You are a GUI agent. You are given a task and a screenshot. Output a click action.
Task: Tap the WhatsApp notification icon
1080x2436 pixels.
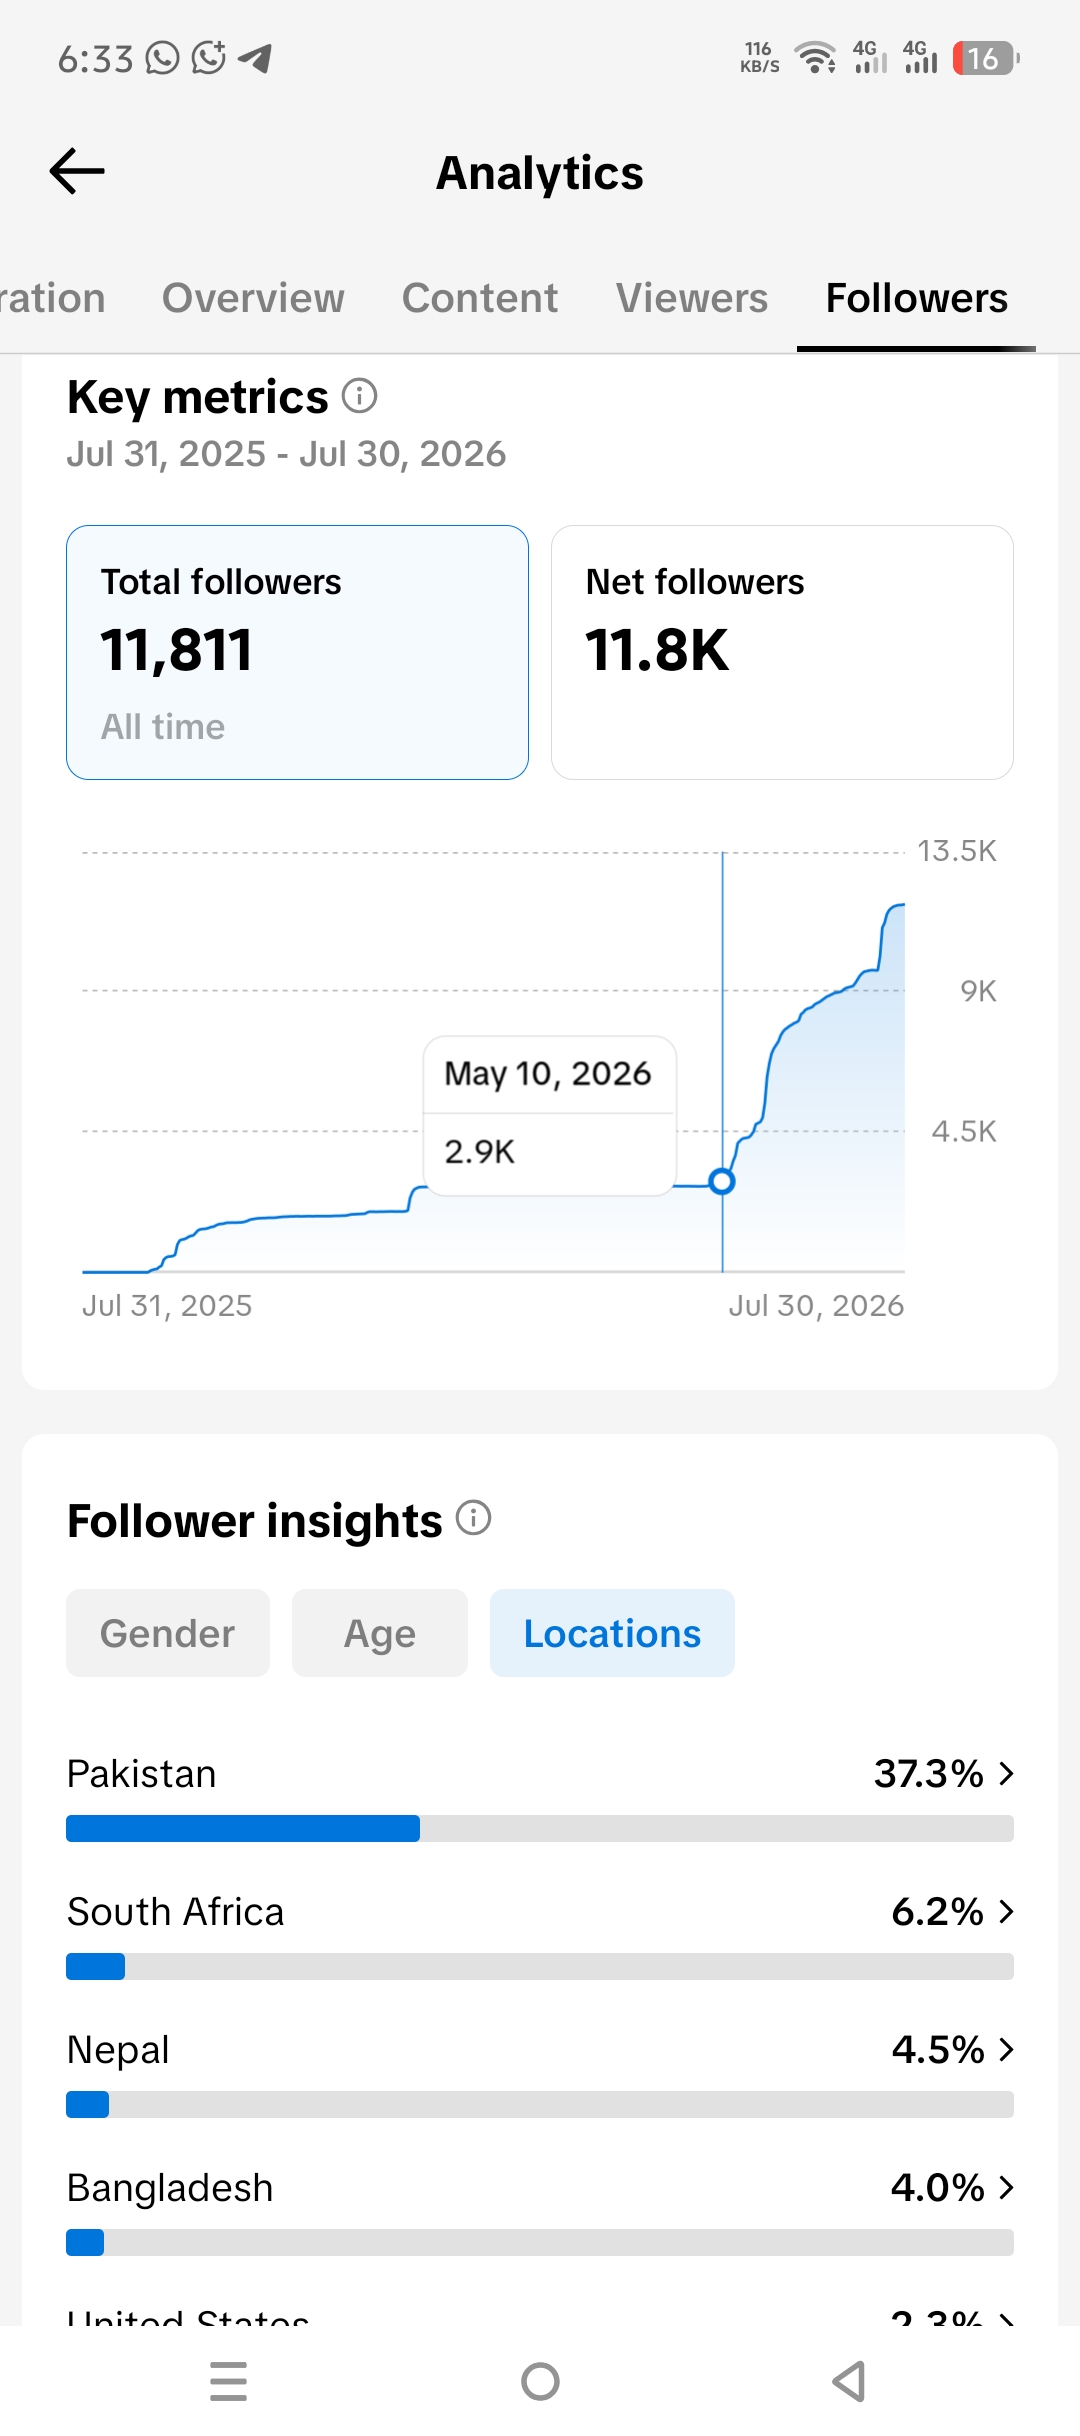coord(162,58)
